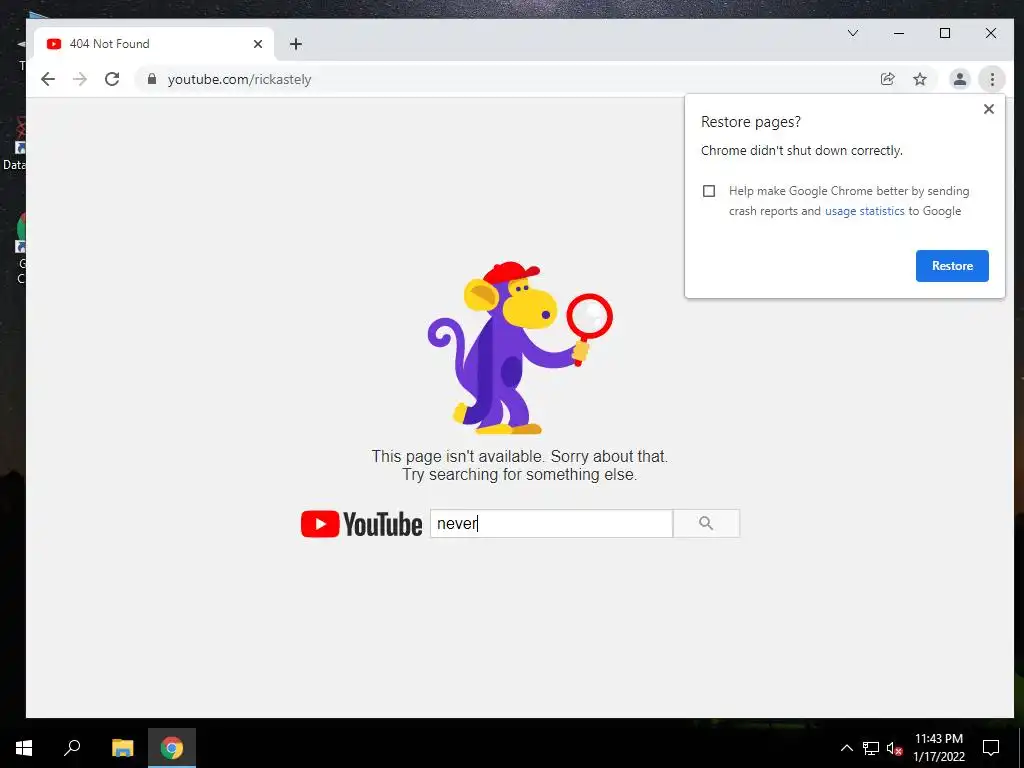
Task: Open the Windows Start menu
Action: [24, 748]
